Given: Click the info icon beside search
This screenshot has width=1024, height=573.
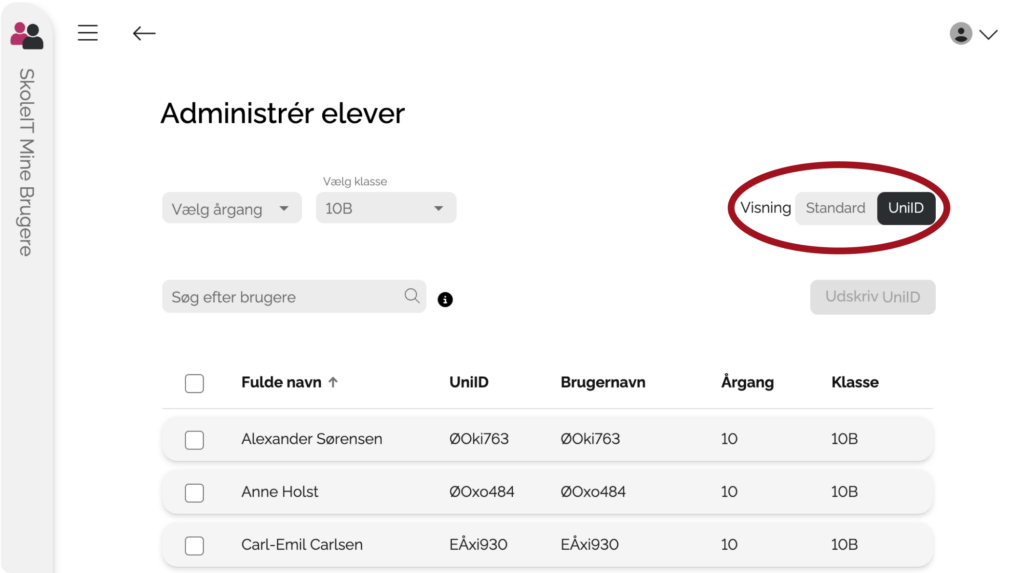Looking at the screenshot, I should pyautogui.click(x=446, y=299).
